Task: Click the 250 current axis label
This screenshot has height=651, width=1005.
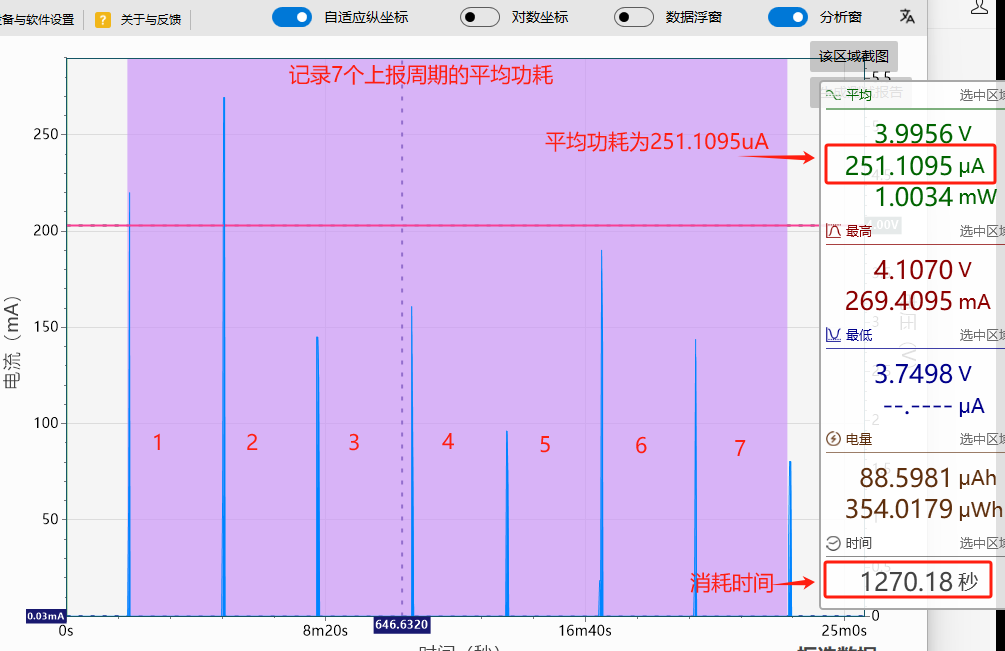Action: [x=46, y=134]
